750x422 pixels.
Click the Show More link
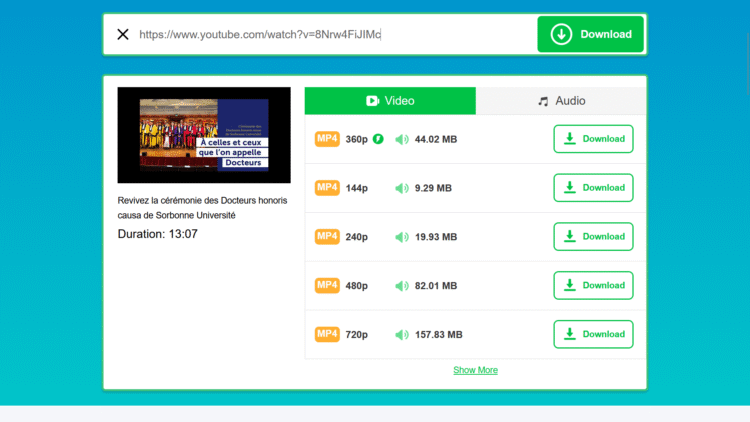pos(475,370)
